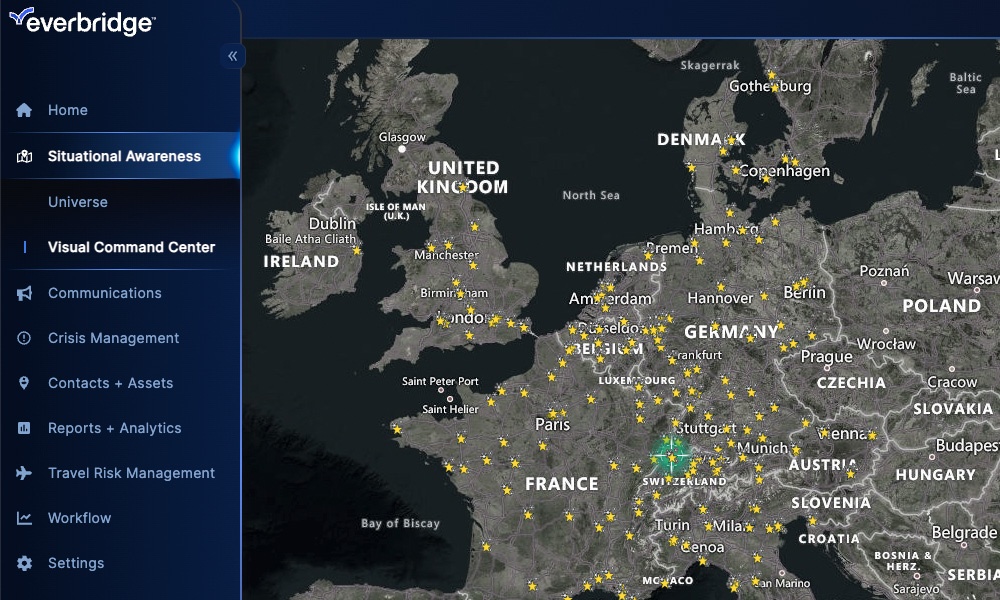Click the Everbridge logo
This screenshot has width=1000, height=600.
(82, 21)
